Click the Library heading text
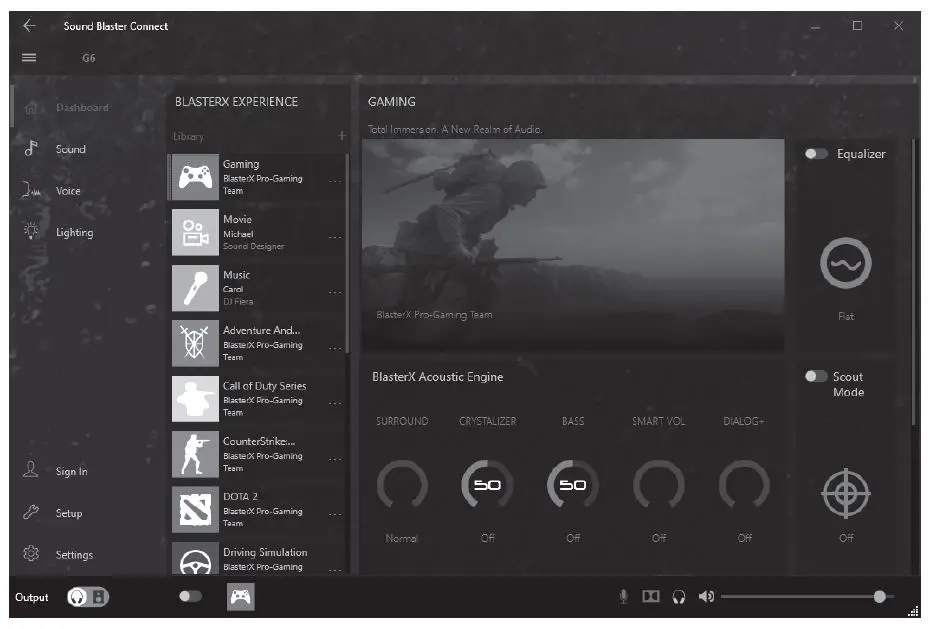This screenshot has width=928, height=629. coord(188,136)
